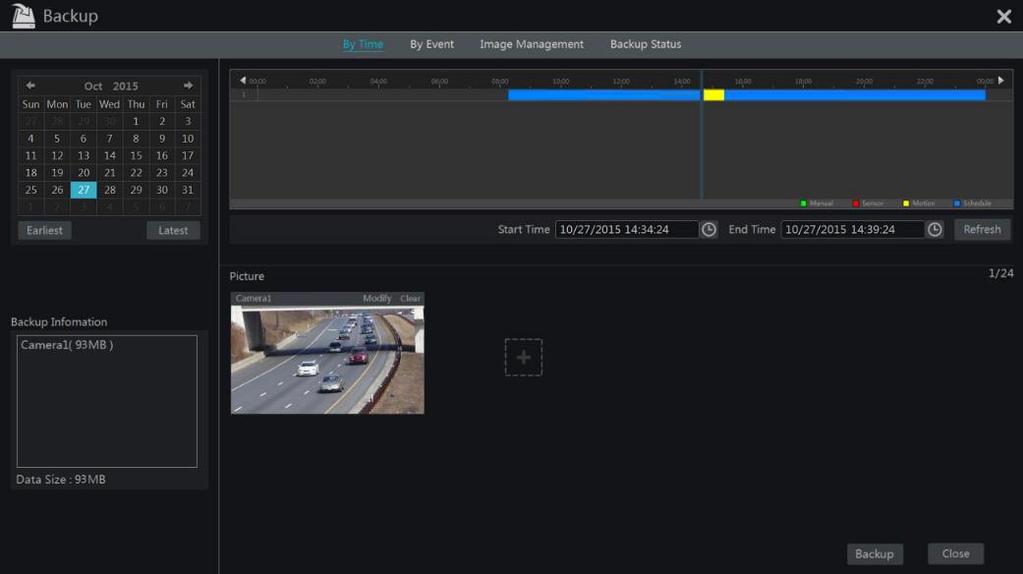Clear the Camera1 picture
Viewport: 1023px width, 574px height.
410,298
